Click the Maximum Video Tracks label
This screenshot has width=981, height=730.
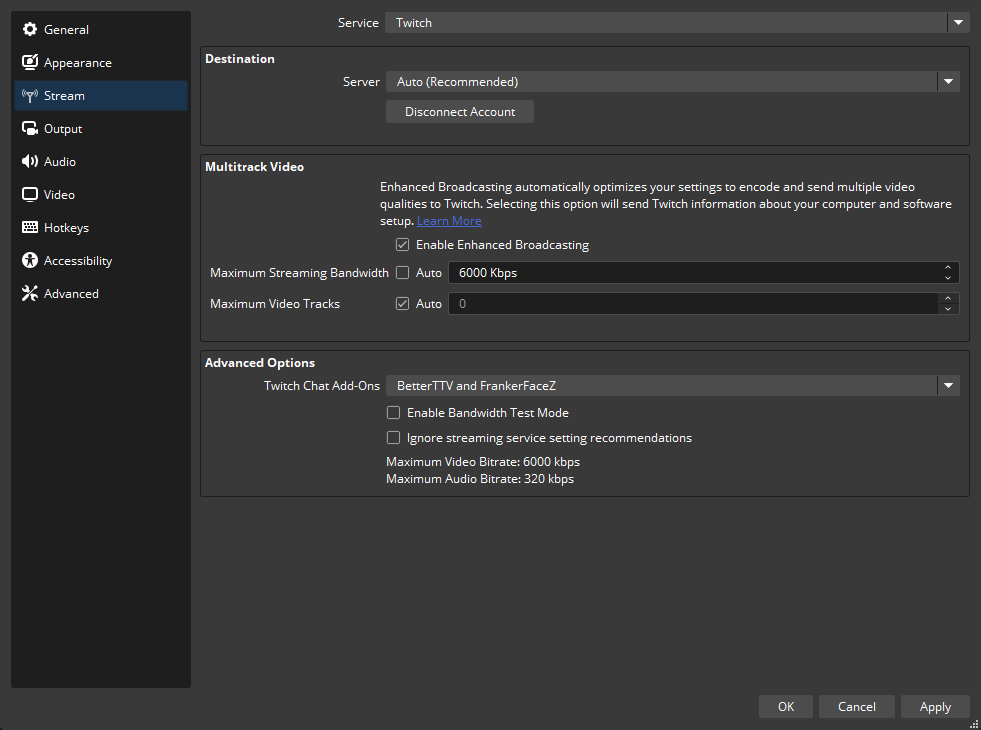(275, 303)
